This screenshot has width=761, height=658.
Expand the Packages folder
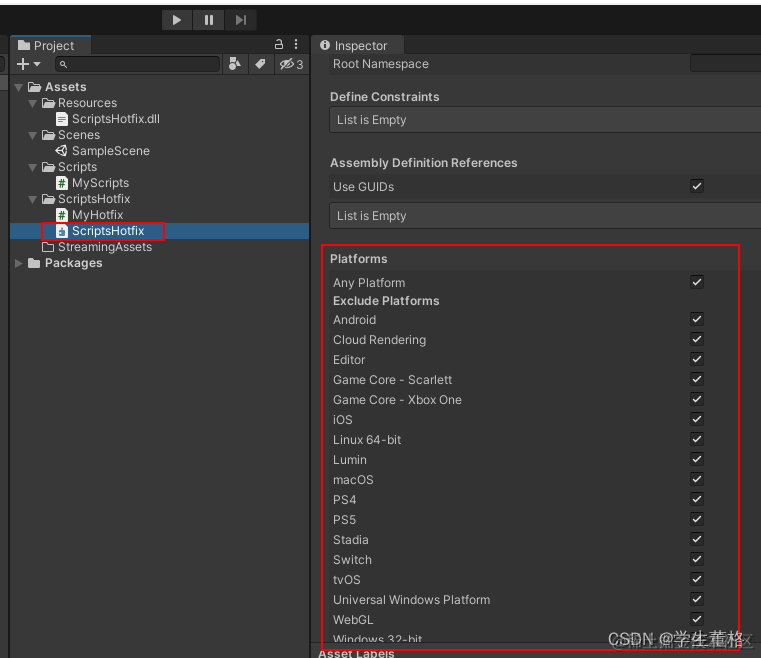(x=19, y=263)
